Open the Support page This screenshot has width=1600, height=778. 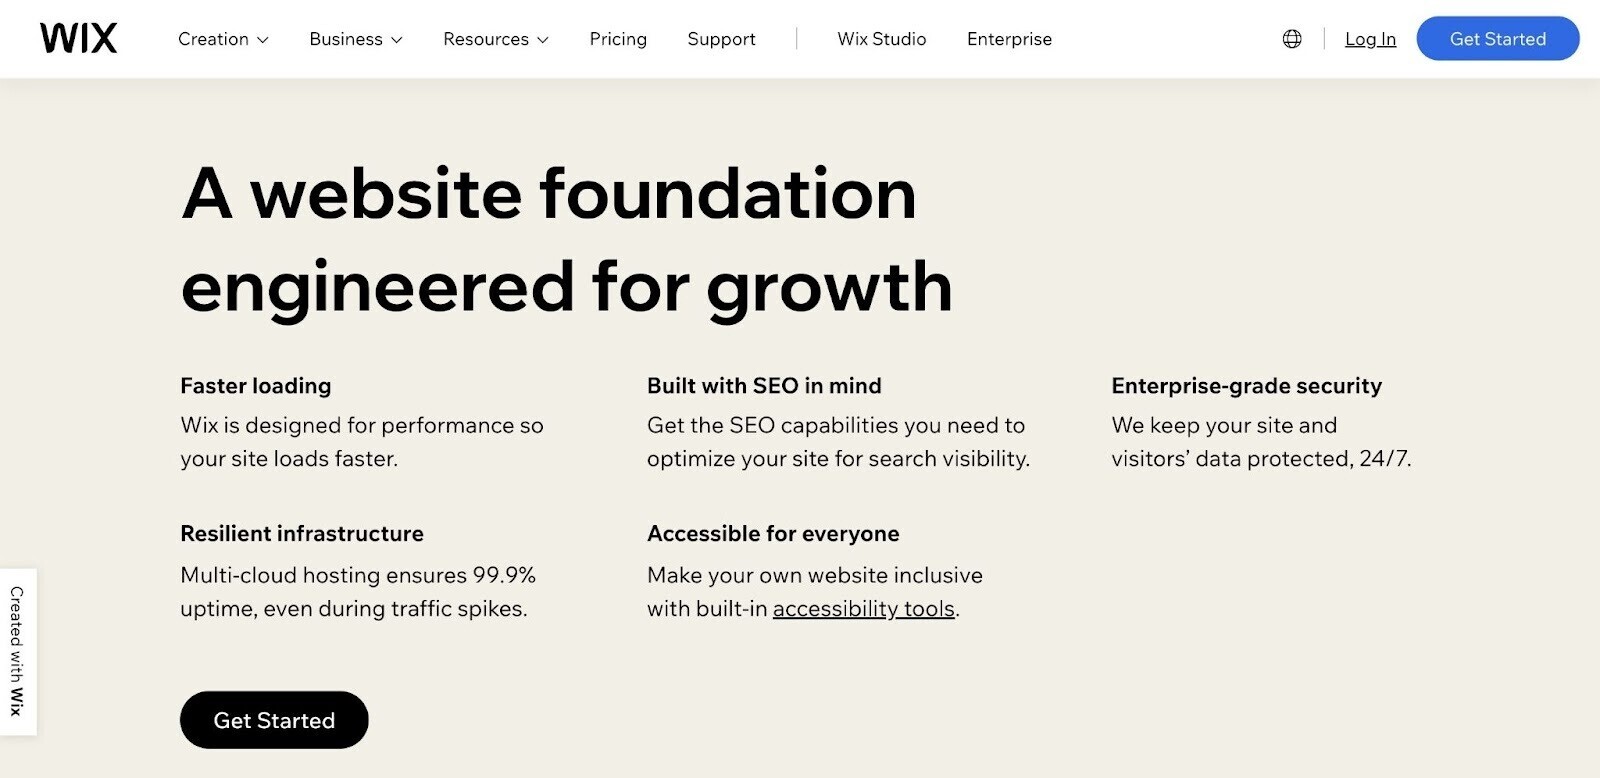721,39
